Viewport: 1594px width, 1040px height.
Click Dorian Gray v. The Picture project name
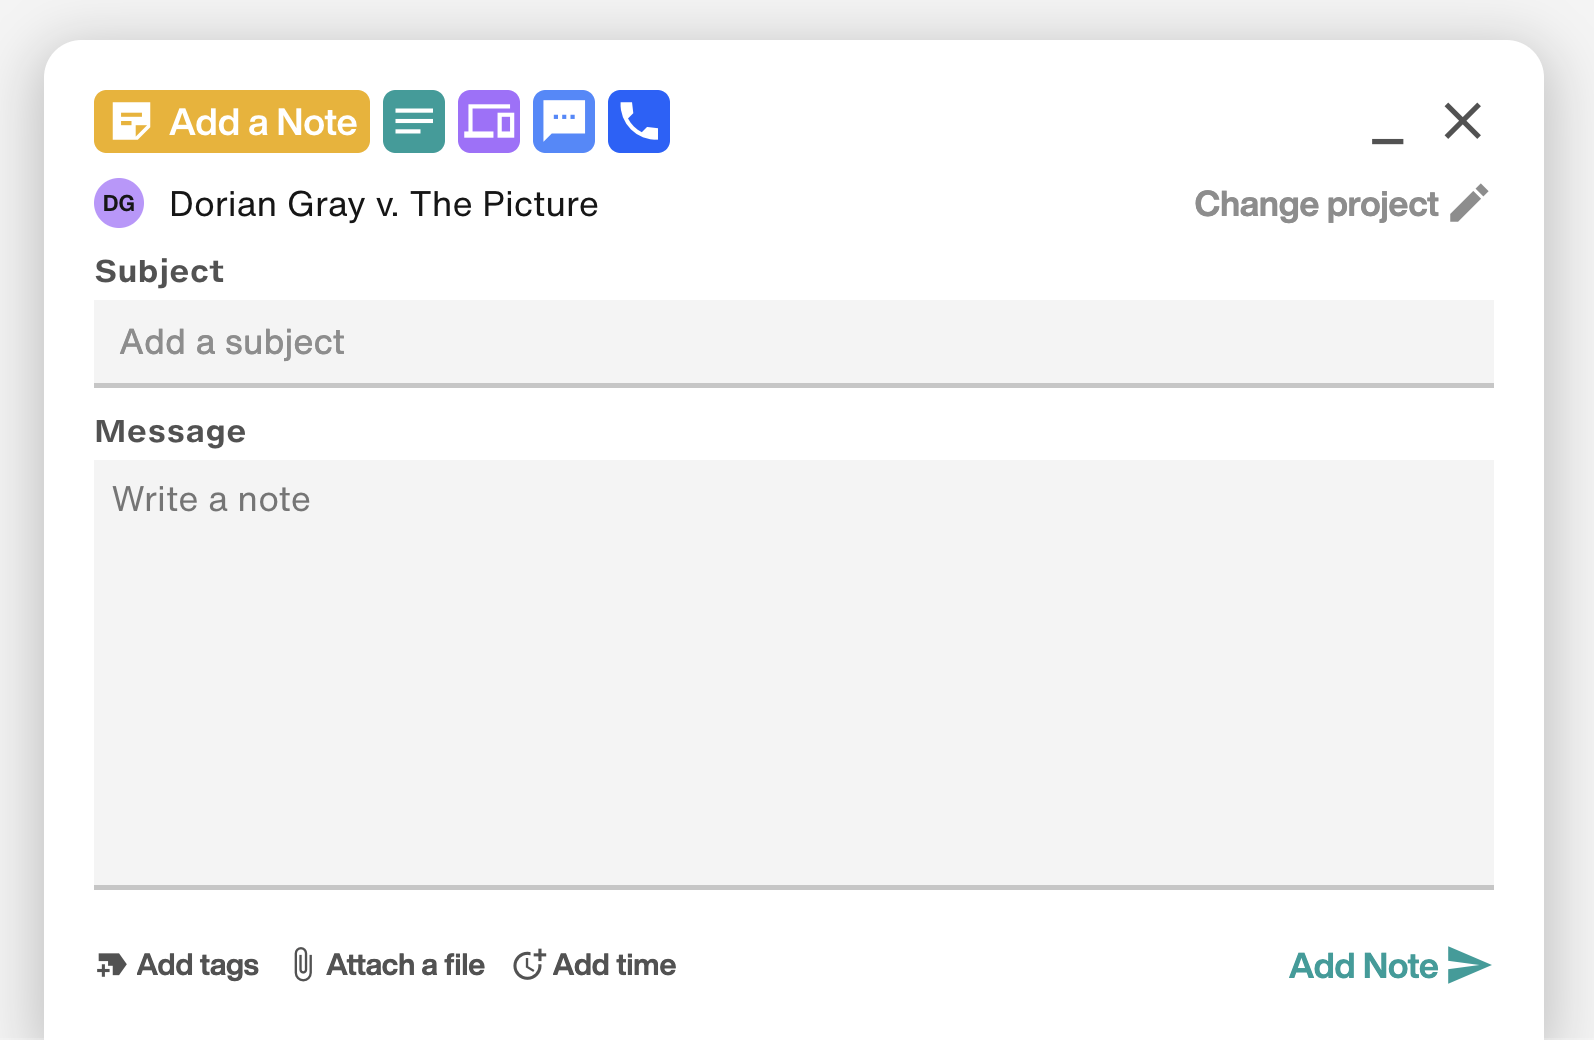[x=384, y=204]
